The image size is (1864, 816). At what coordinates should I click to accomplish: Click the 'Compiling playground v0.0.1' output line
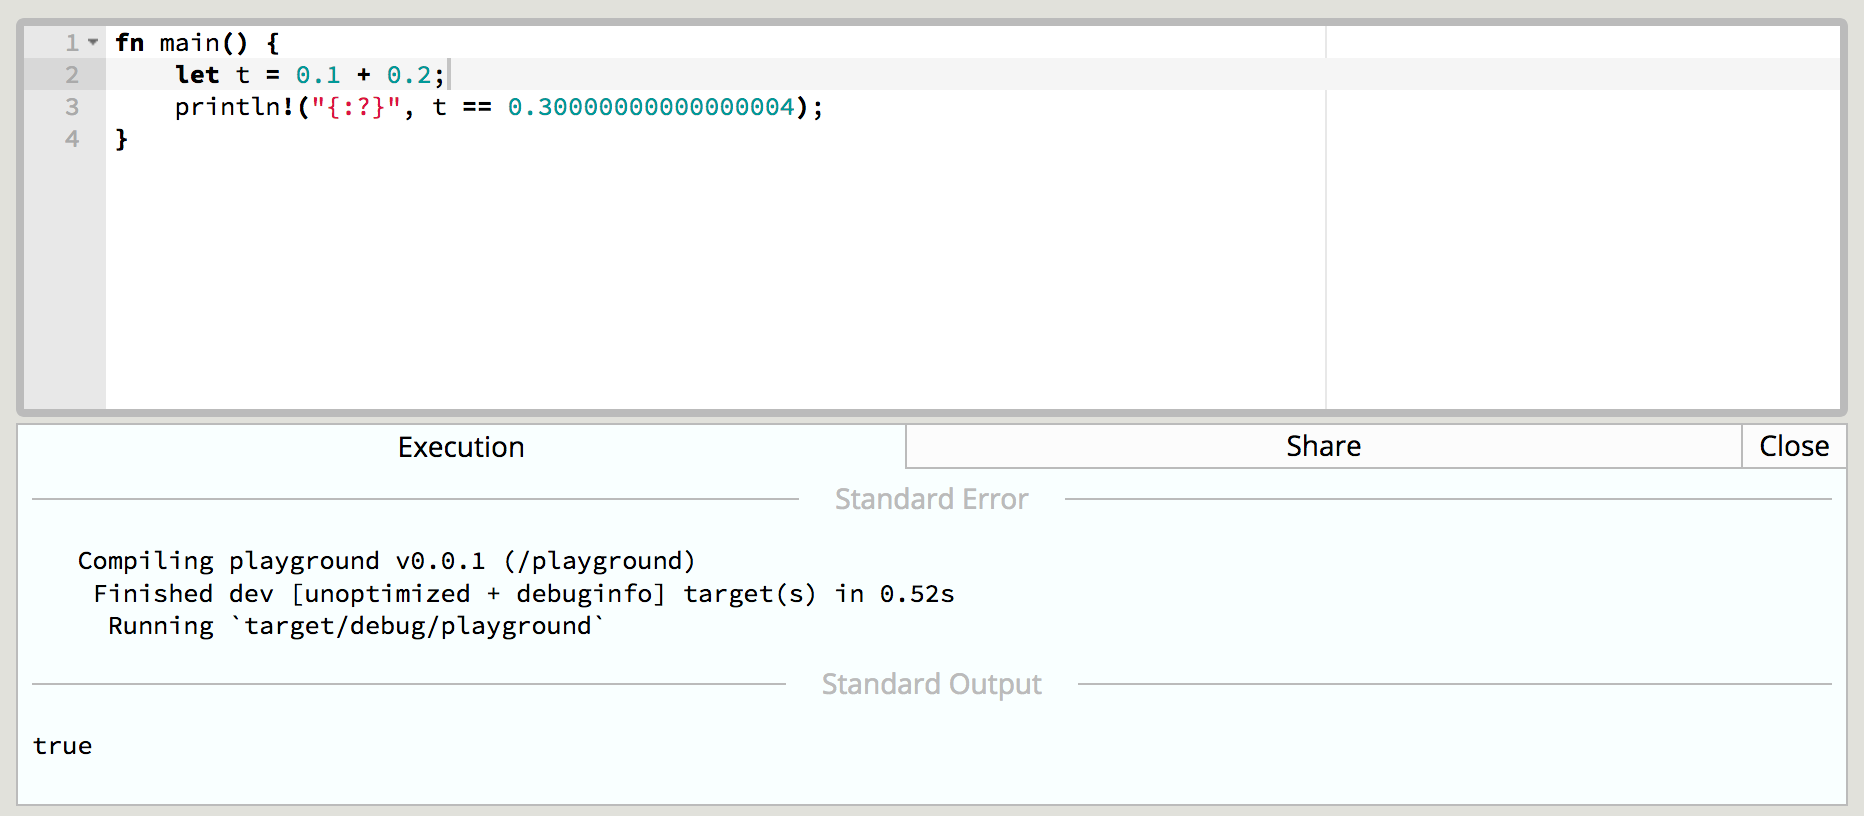coord(386,561)
